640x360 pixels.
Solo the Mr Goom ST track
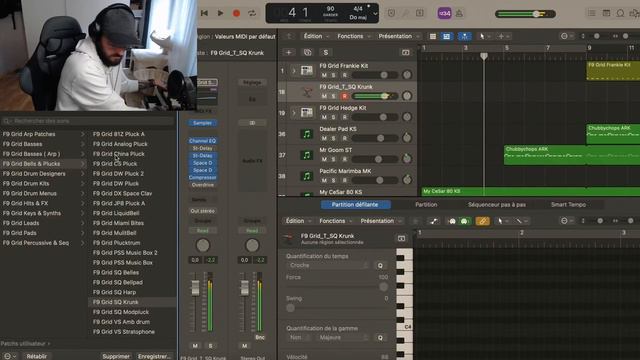(x=334, y=159)
